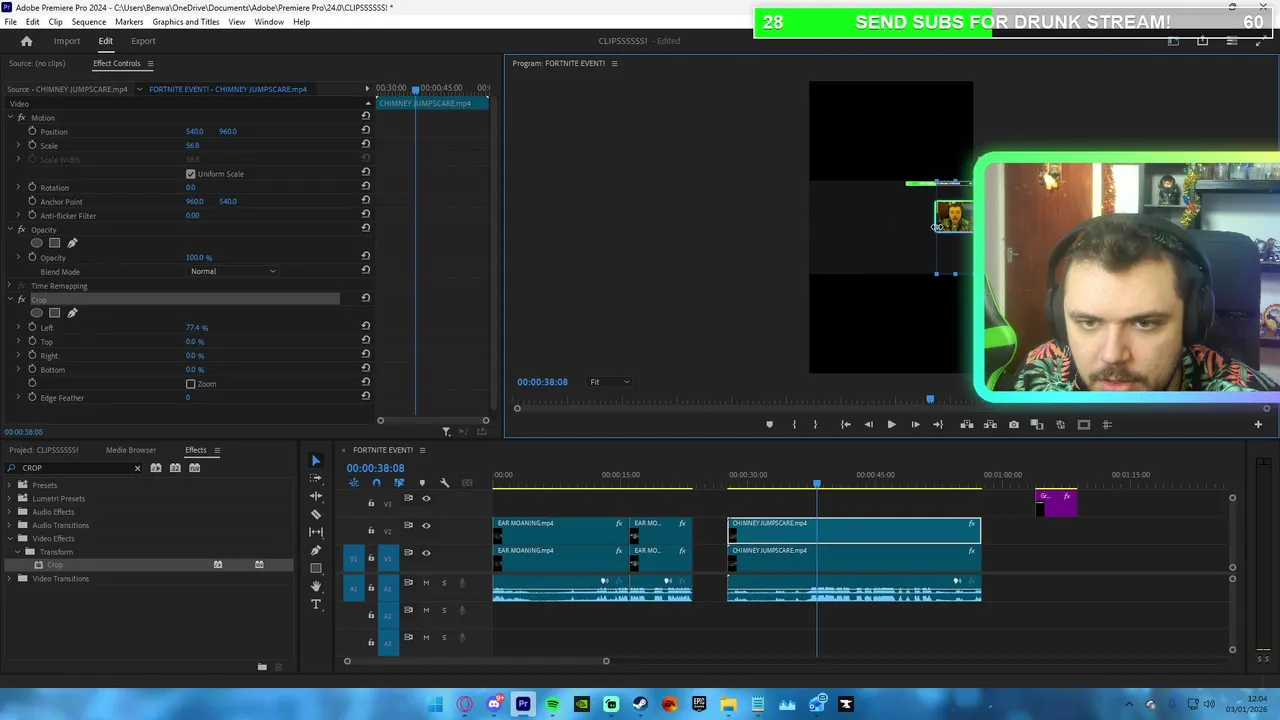The height and width of the screenshot is (720, 1280).
Task: Select the Pen tool in the tools panel
Action: (x=316, y=550)
